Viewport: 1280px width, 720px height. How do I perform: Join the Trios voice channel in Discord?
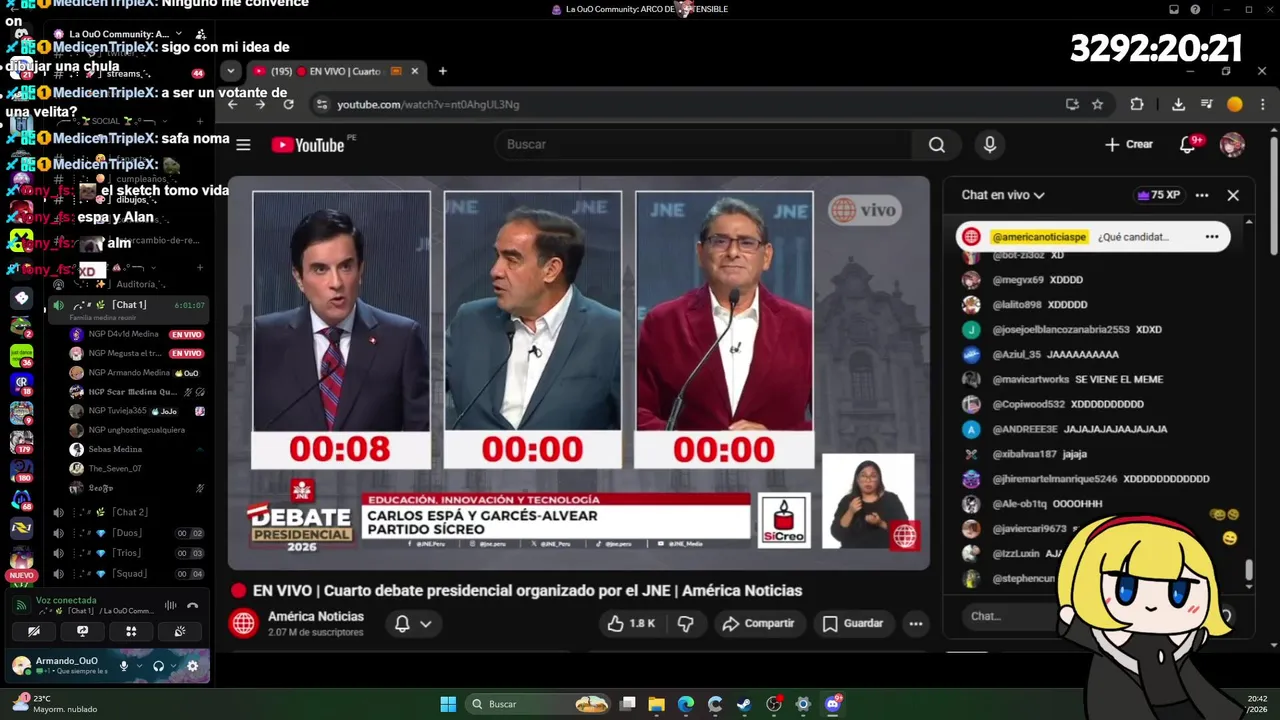pos(128,553)
